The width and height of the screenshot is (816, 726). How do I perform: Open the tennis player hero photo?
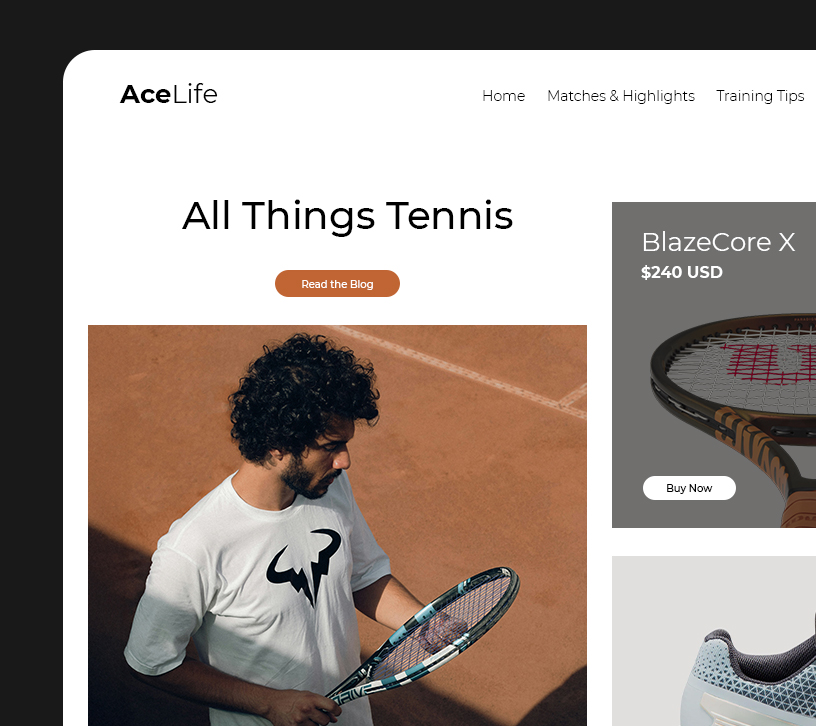point(337,526)
